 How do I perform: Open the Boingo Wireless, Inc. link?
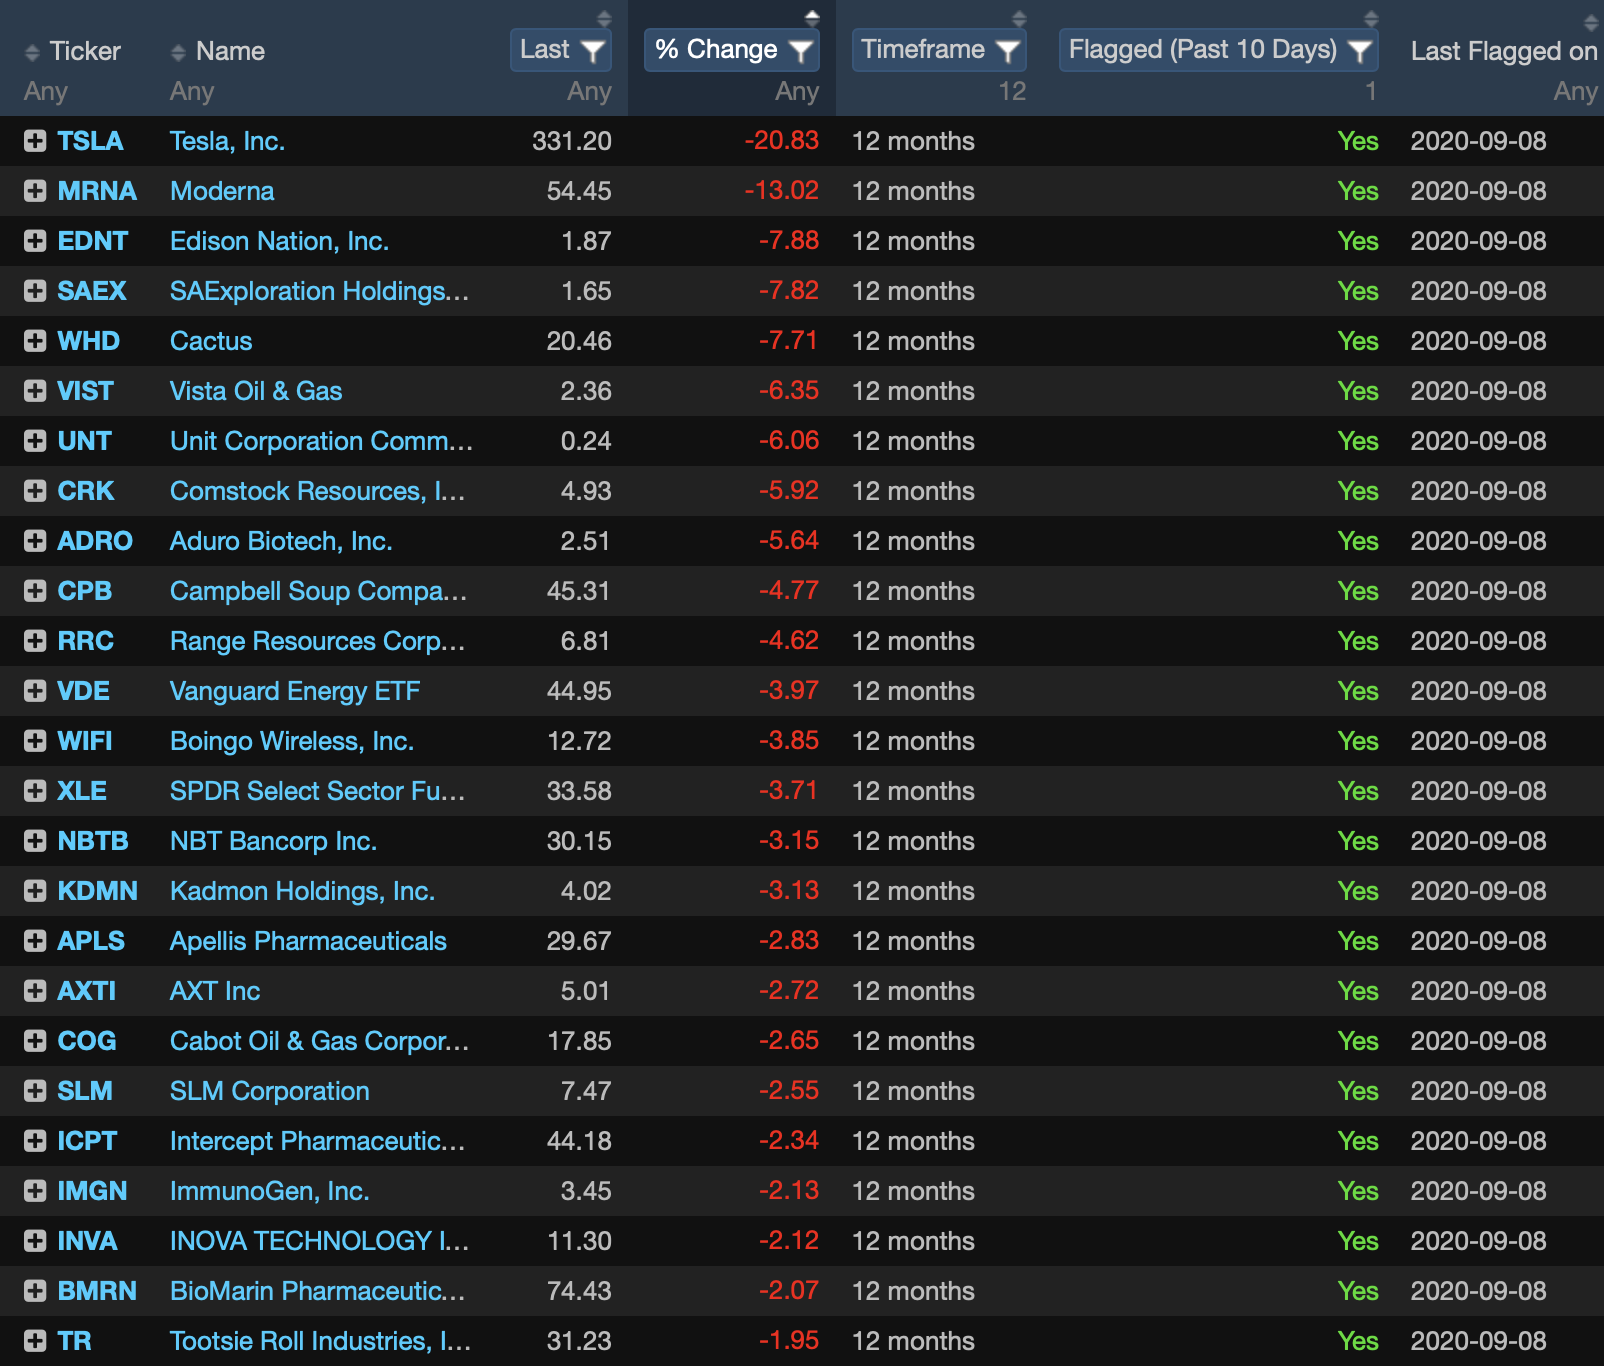(x=292, y=741)
